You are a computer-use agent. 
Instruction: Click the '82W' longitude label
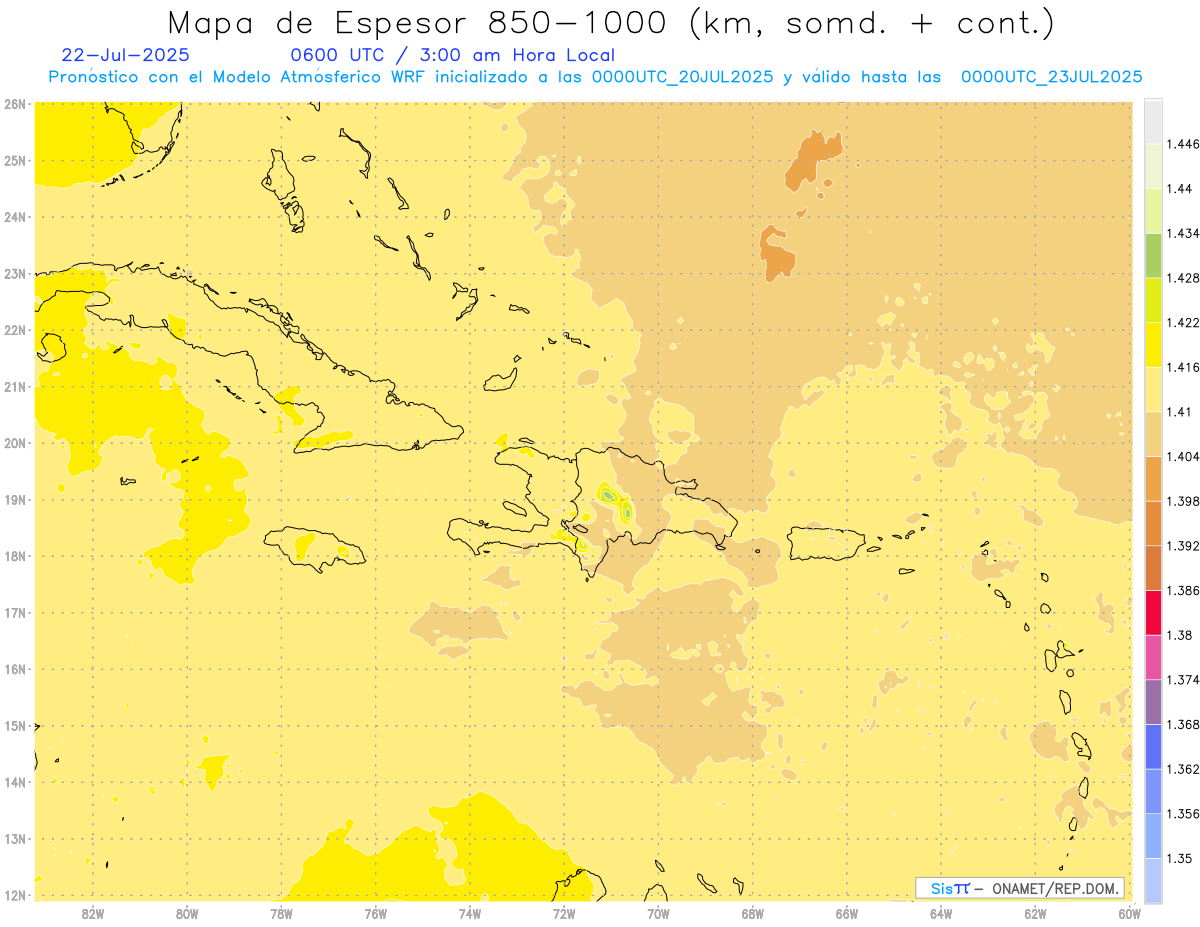(93, 913)
